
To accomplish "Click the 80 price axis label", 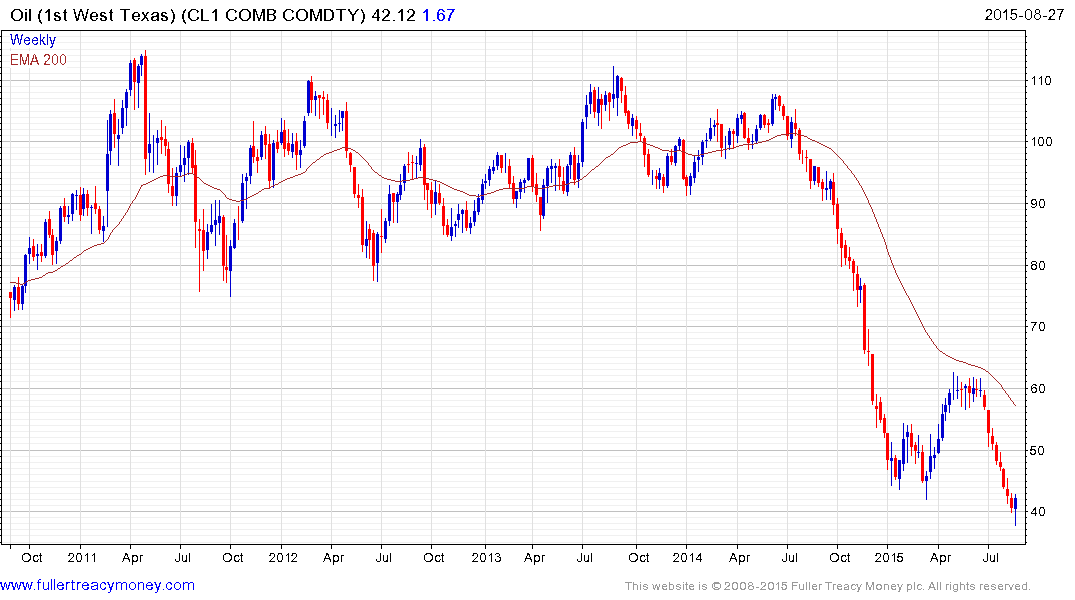I will click(x=1038, y=265).
